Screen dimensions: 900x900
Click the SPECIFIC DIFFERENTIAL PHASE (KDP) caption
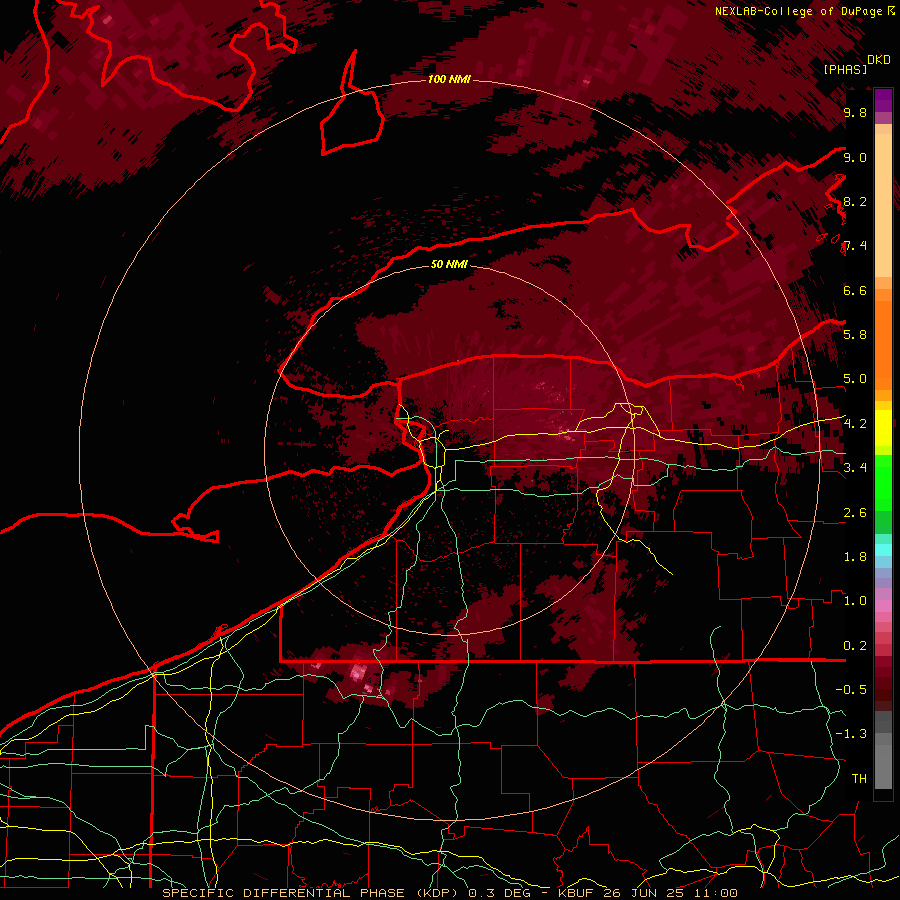pos(313,893)
